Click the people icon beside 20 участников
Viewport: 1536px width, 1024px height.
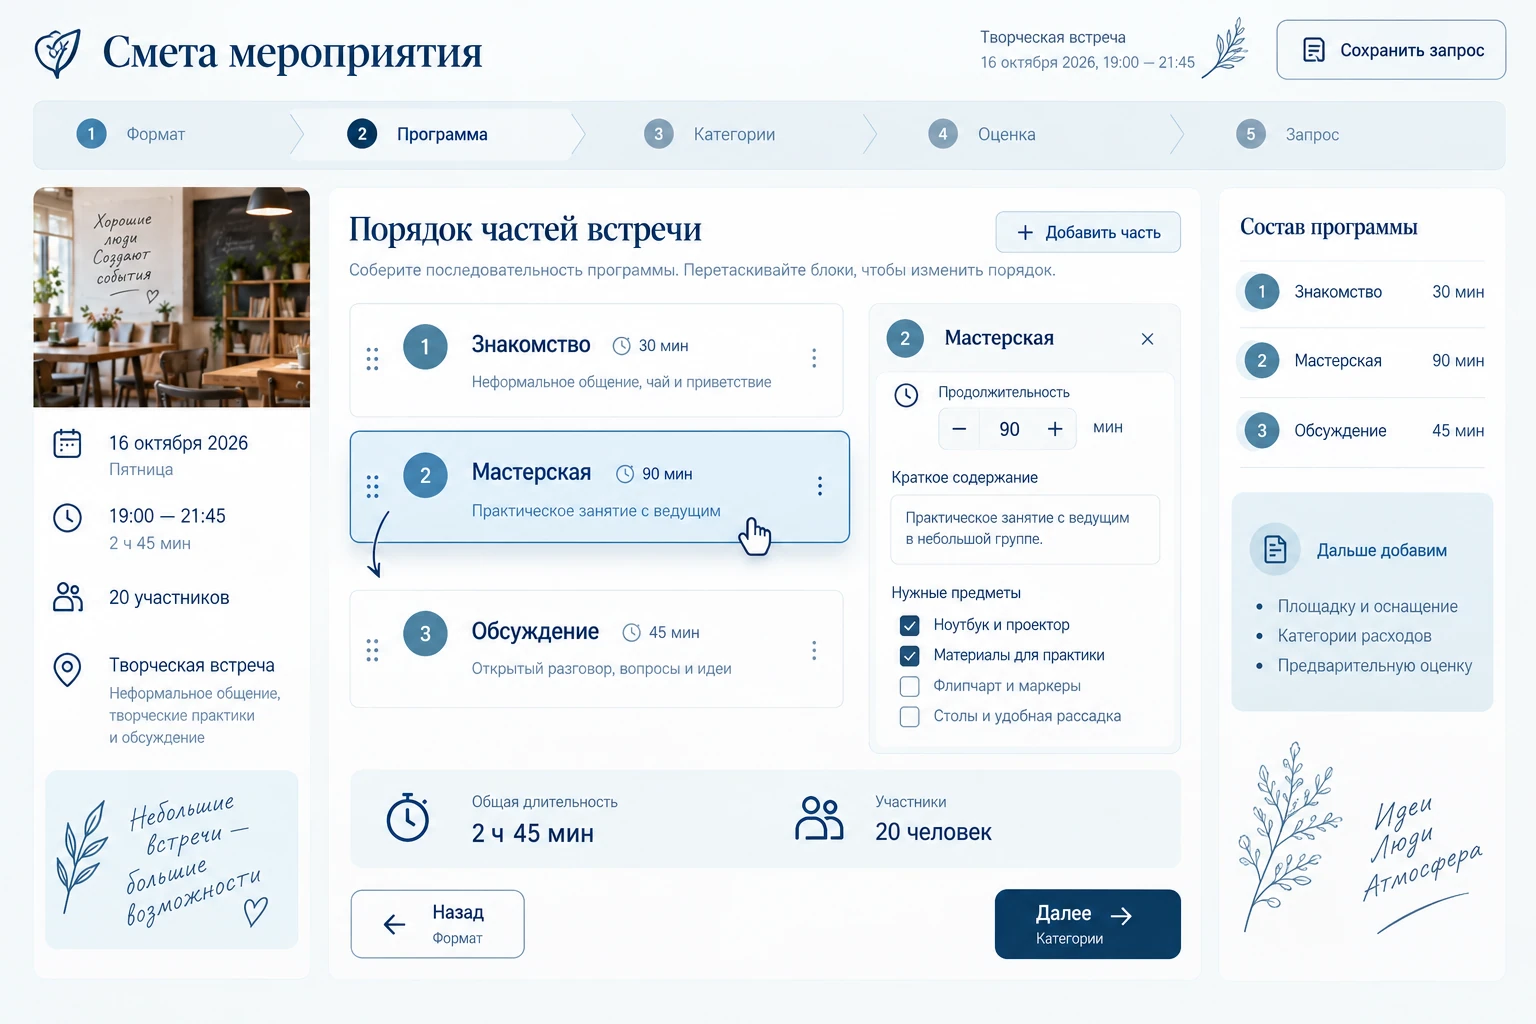[68, 597]
